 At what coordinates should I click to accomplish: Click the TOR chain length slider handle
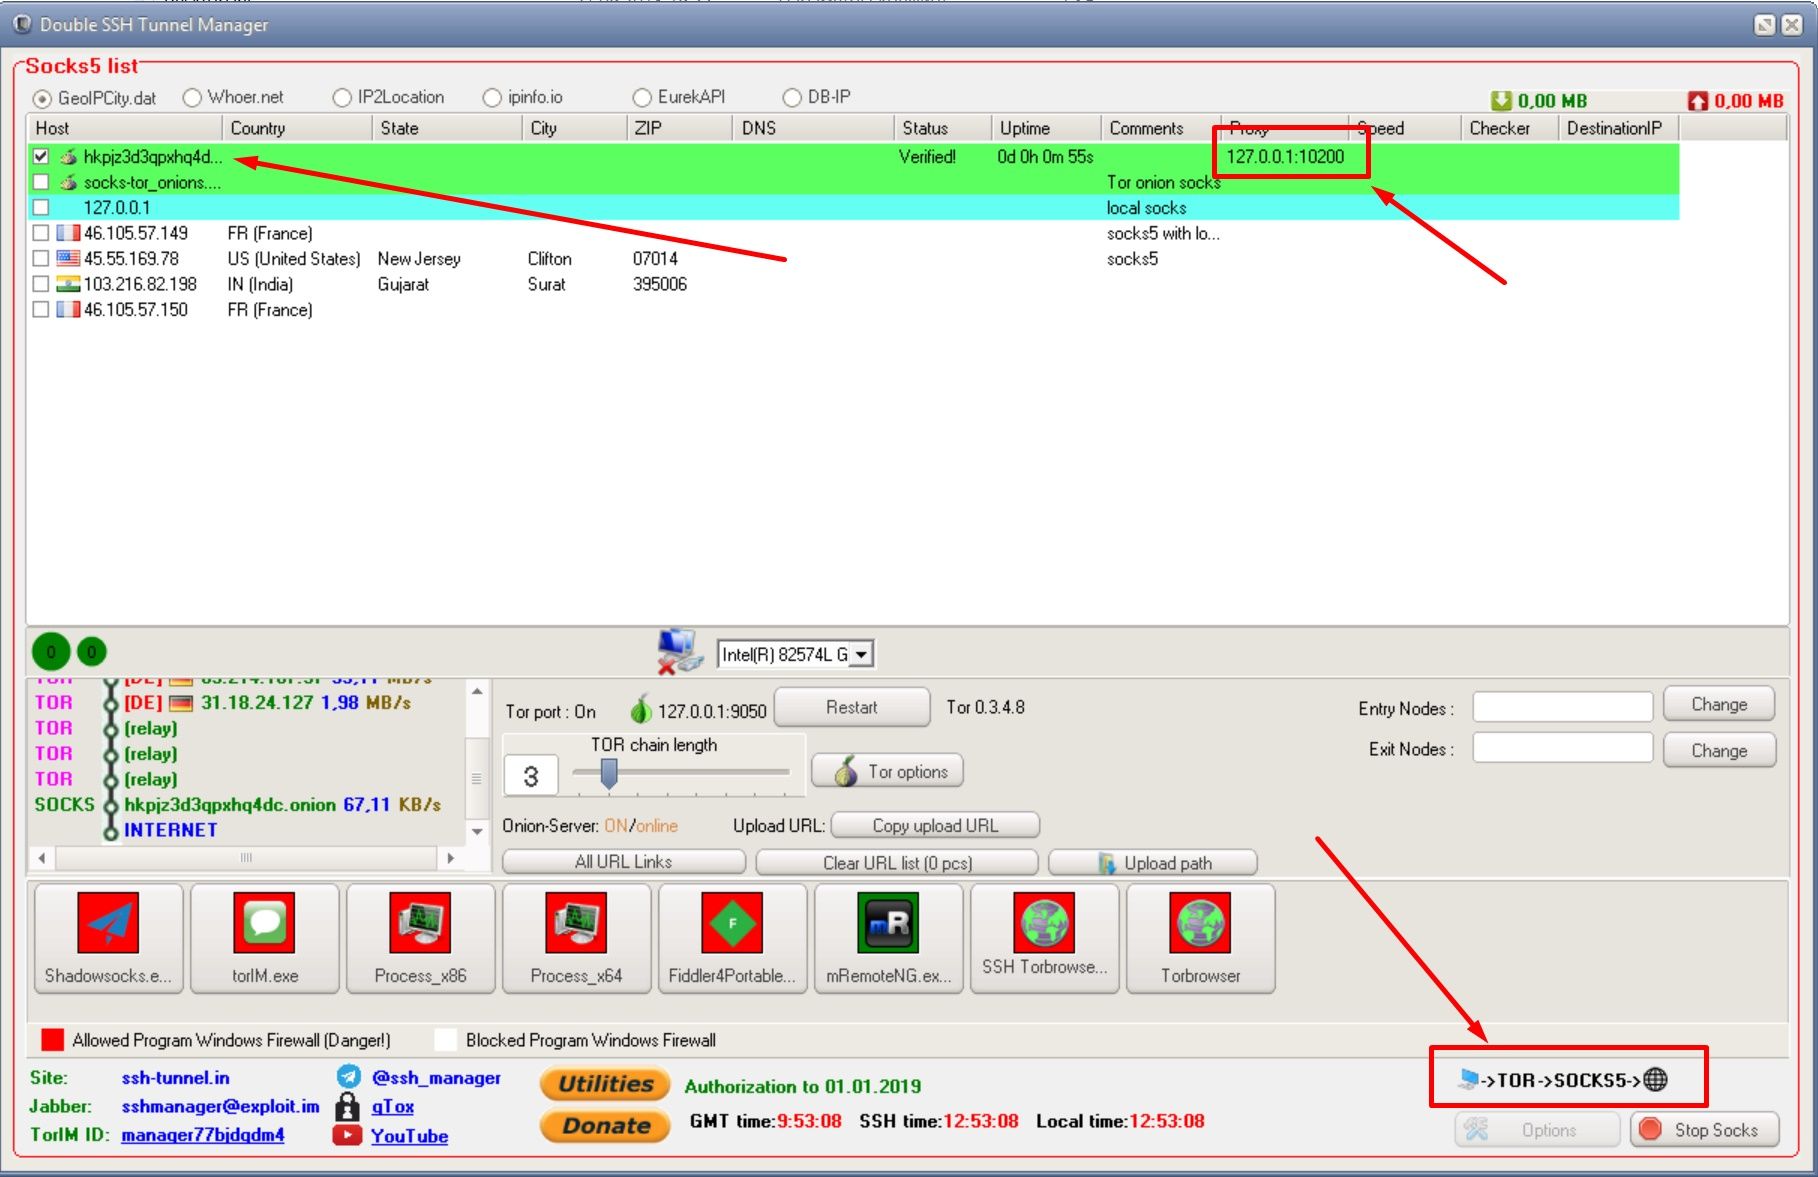pos(608,773)
